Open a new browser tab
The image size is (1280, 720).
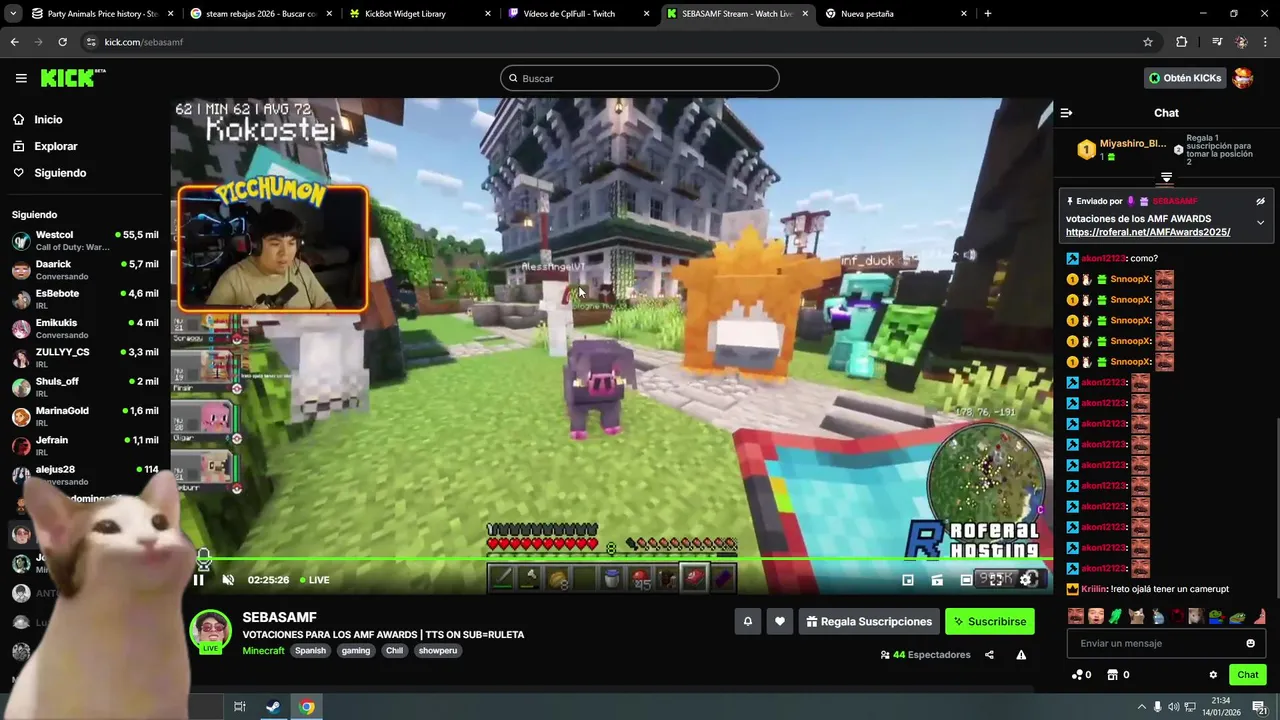pos(988,14)
